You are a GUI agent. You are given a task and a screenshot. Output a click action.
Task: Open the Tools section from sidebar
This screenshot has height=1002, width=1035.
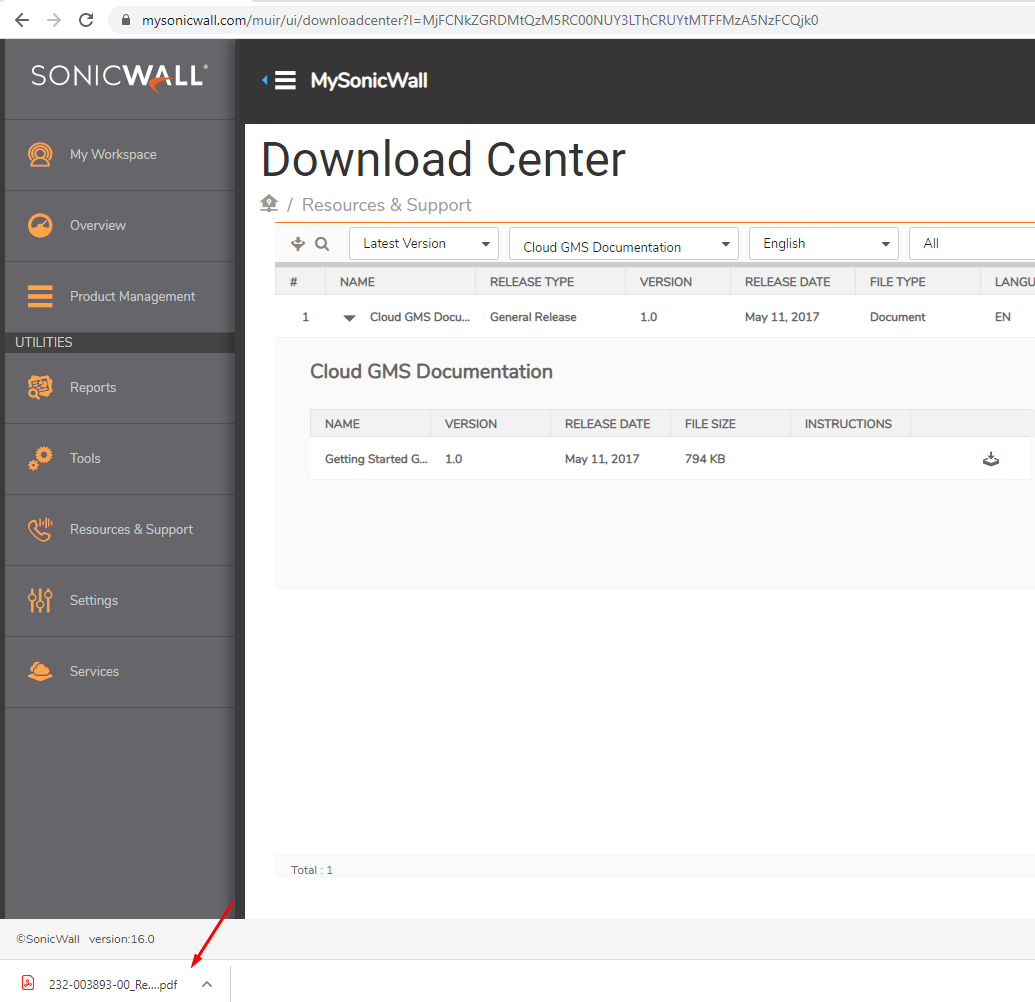[x=84, y=458]
